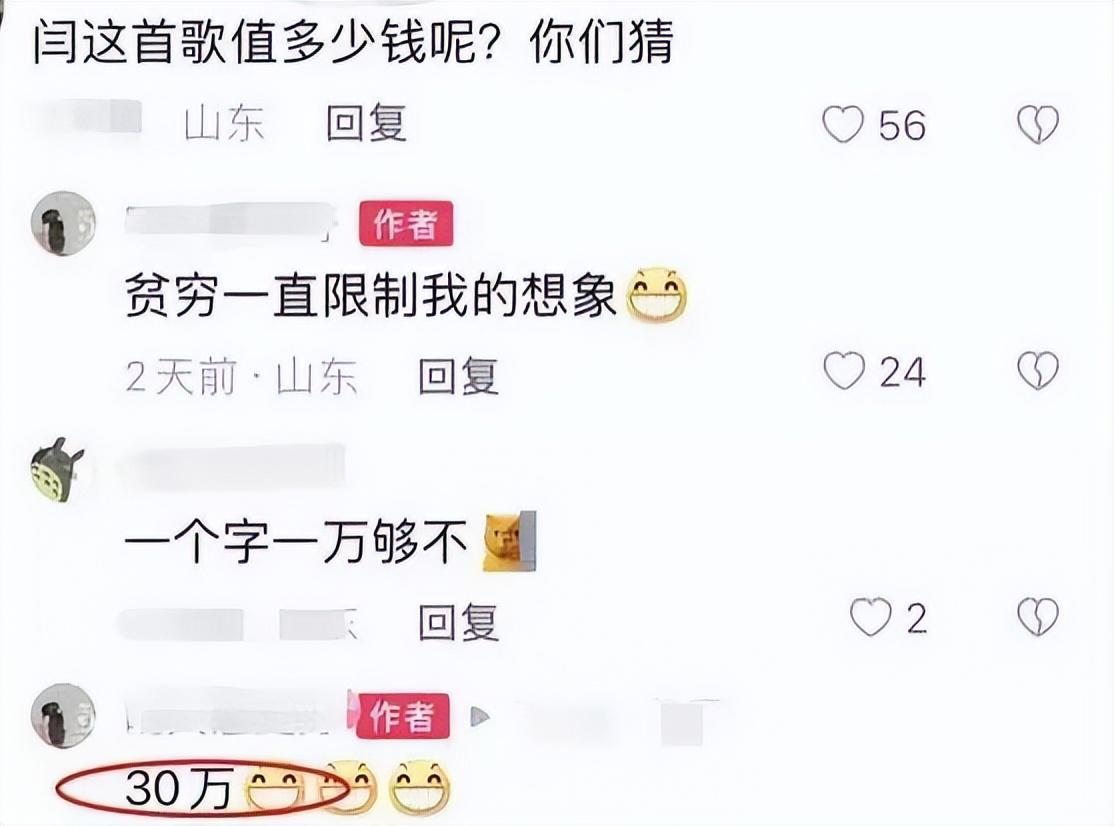Screen dimensions: 1114x826
Task: Click the 30万 reply text
Action: point(179,788)
